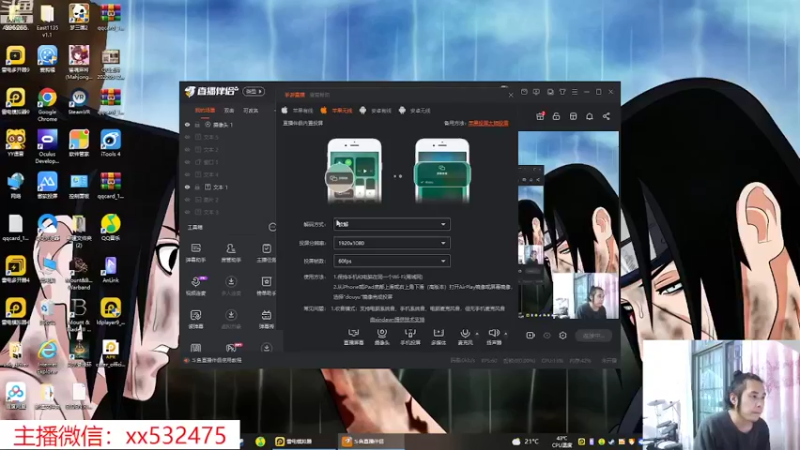Toggle visibility of 图片 2 layer

187,199
